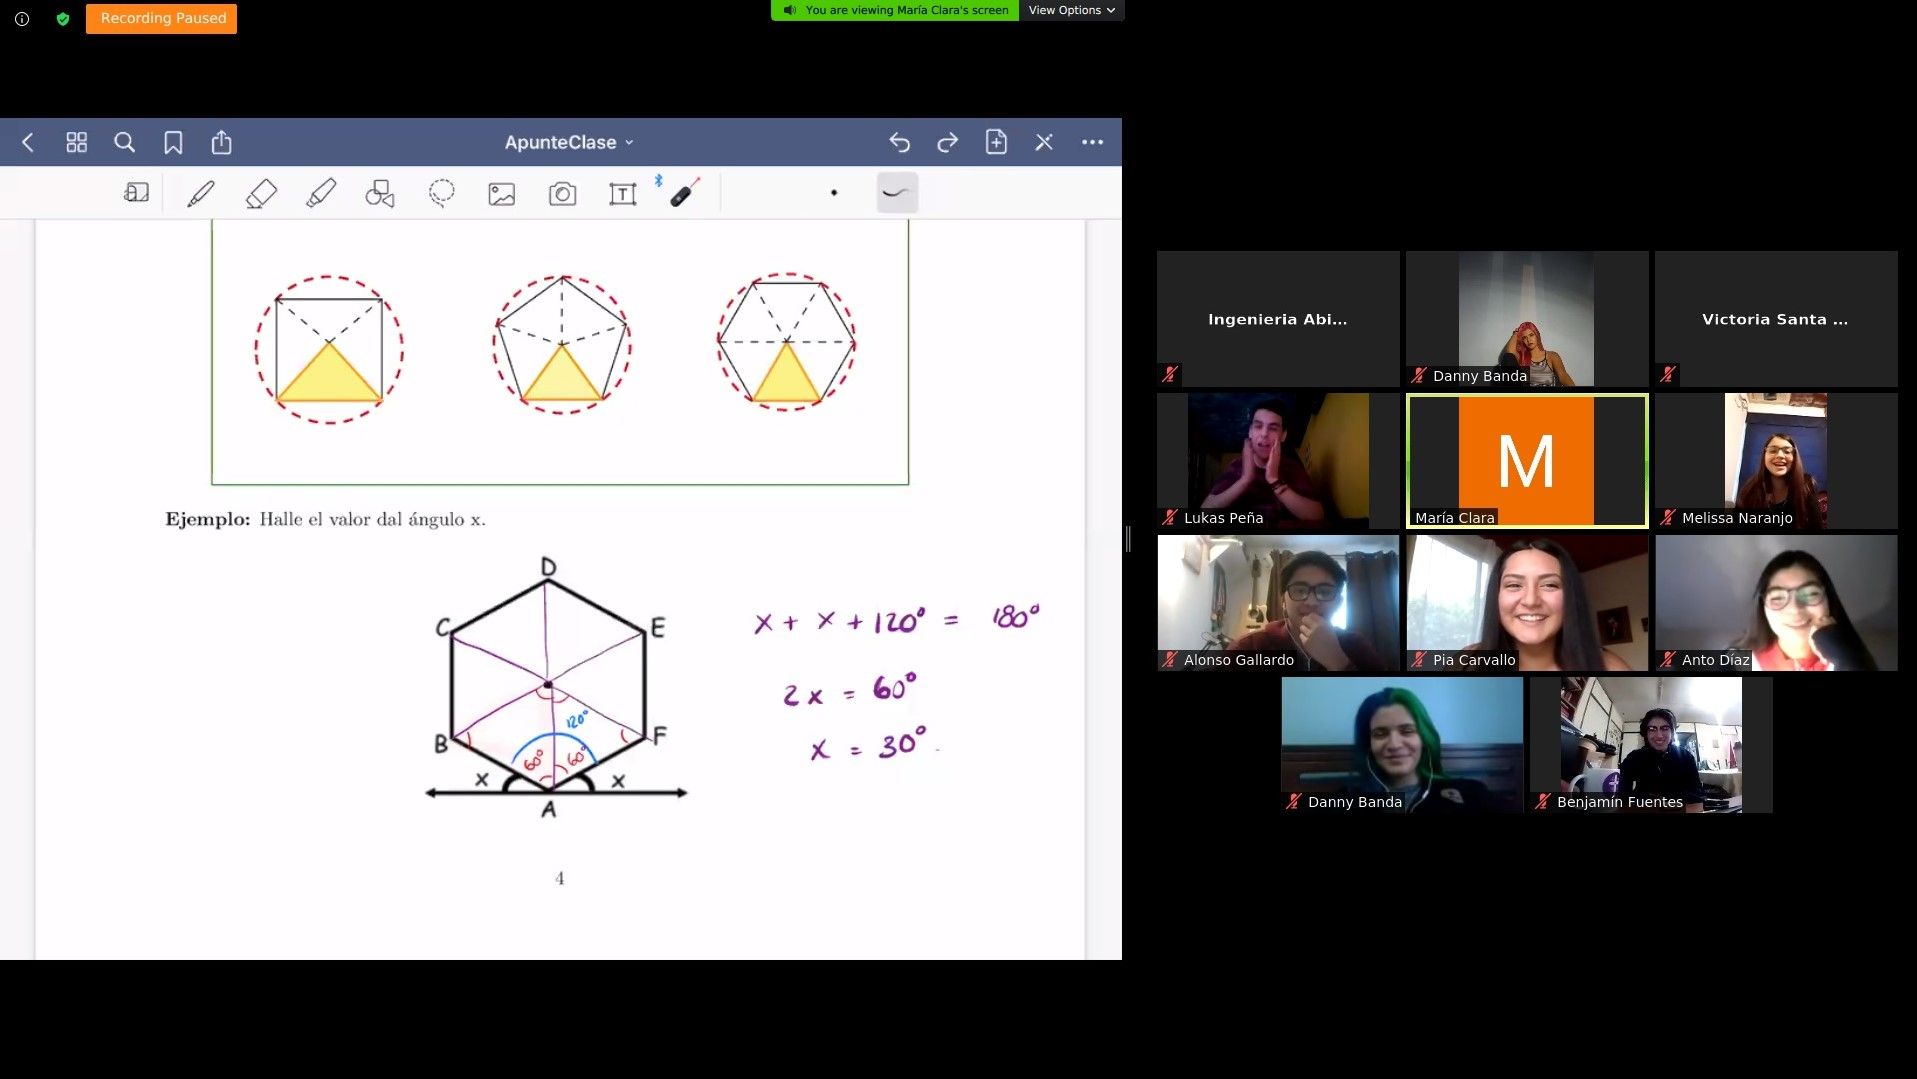Select the Highlighter tool
The width and height of the screenshot is (1917, 1079).
click(x=321, y=193)
